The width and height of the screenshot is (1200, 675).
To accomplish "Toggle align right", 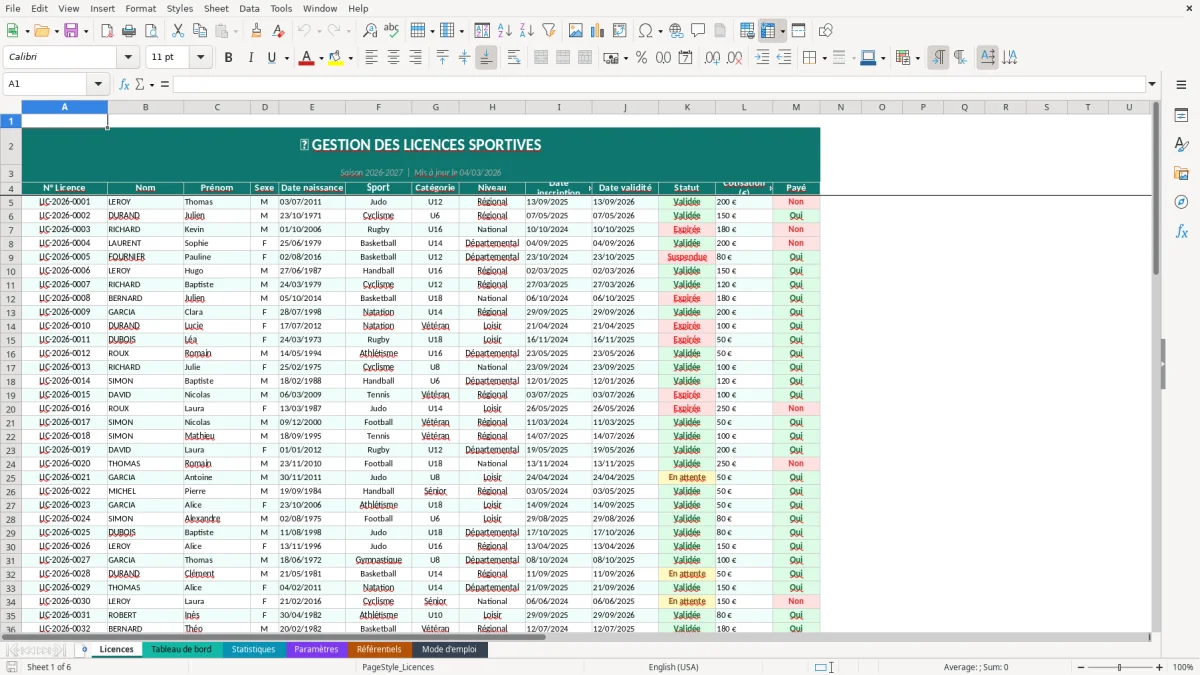I will (415, 58).
